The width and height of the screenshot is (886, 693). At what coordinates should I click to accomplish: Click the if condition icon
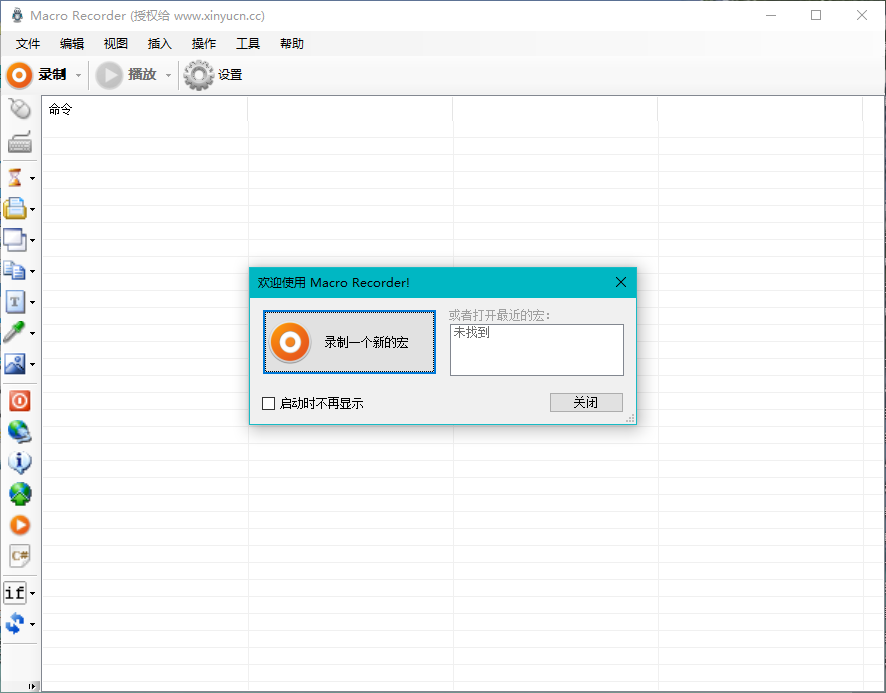coord(15,593)
